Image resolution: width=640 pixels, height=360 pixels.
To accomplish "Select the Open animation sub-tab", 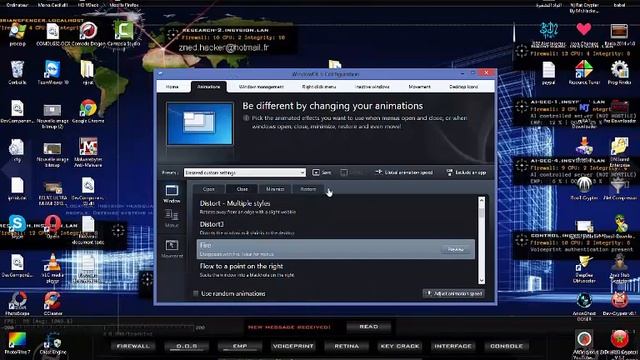I will (209, 189).
